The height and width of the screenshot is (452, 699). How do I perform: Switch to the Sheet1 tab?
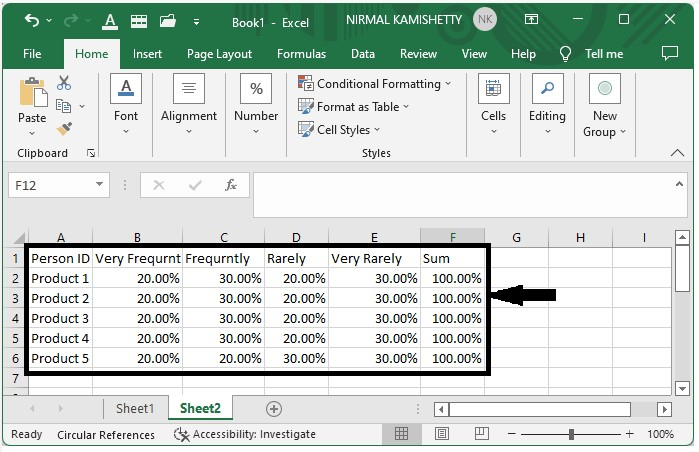point(135,408)
